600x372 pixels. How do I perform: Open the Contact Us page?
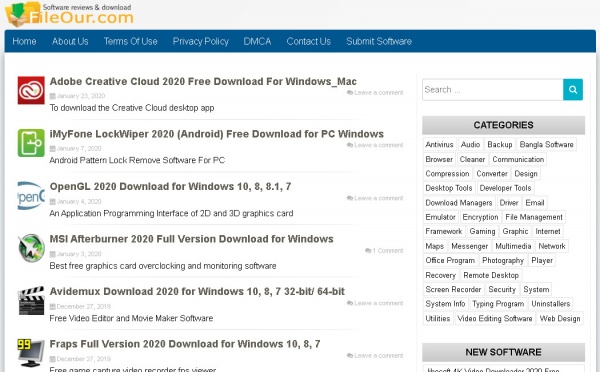pos(308,41)
